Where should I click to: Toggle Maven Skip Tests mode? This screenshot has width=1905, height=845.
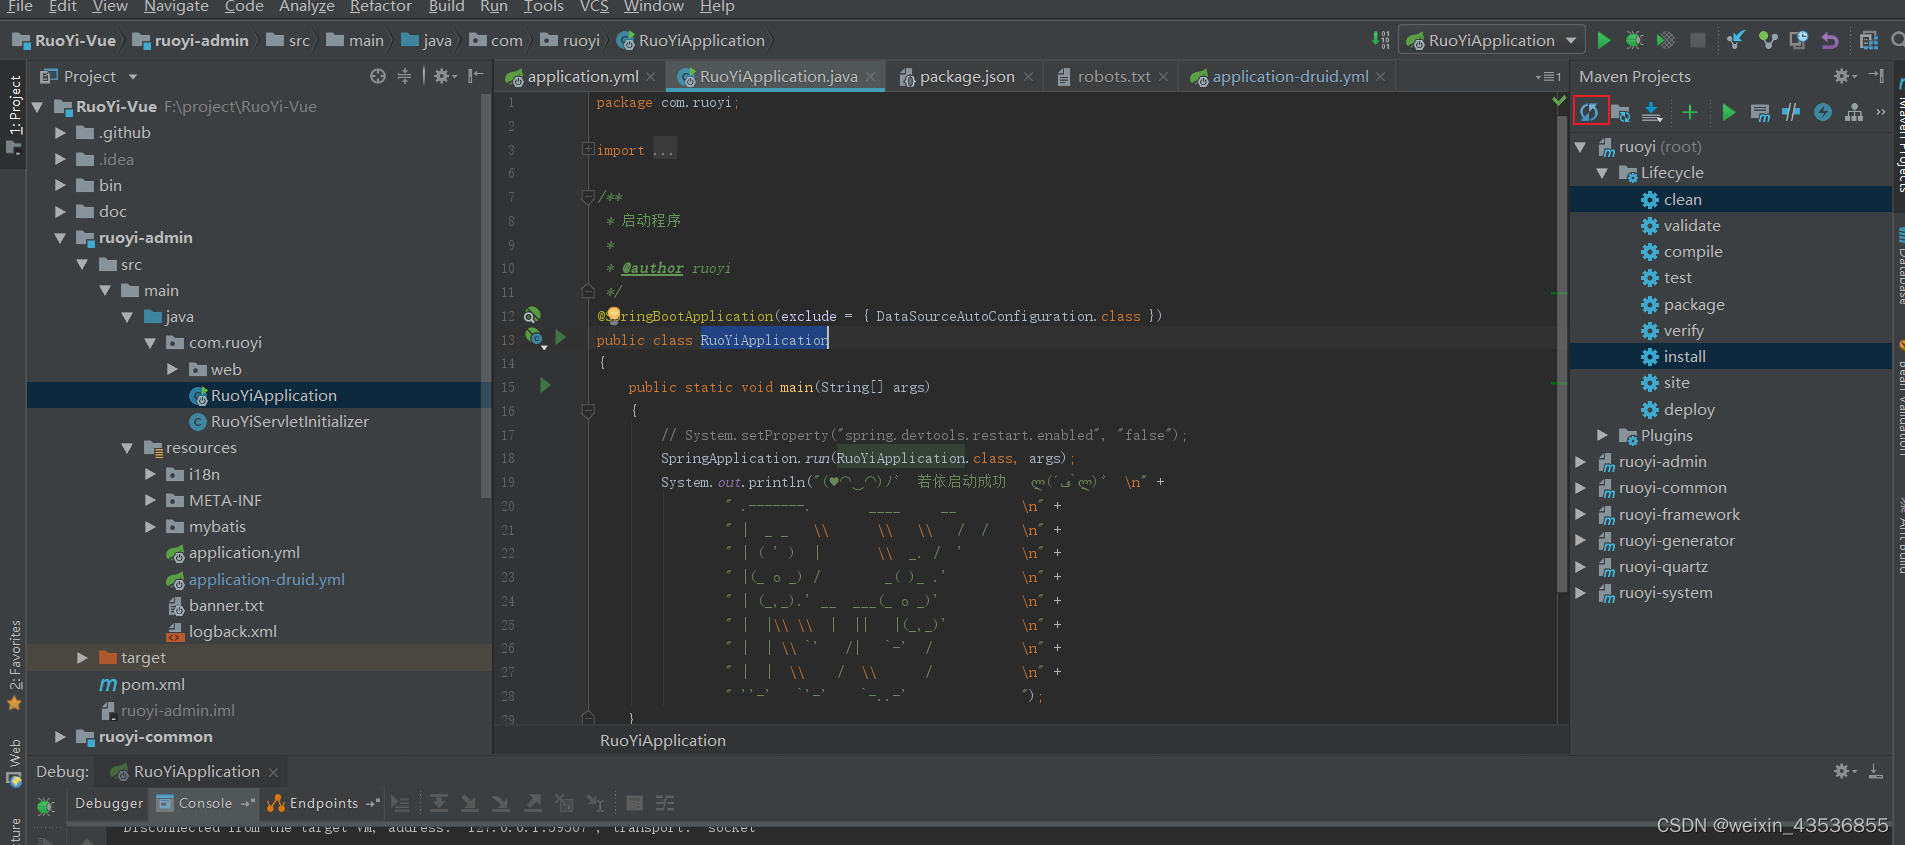point(1823,112)
